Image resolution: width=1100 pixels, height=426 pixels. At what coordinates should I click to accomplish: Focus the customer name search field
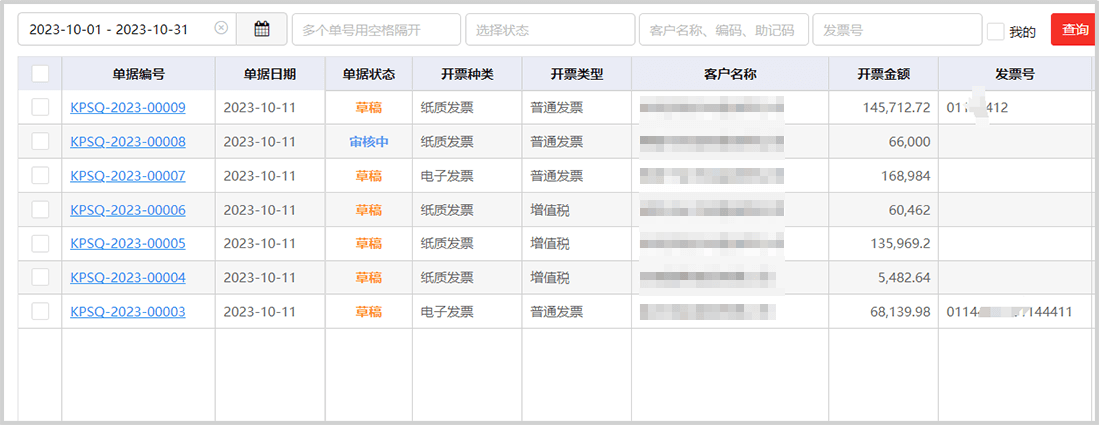pyautogui.click(x=723, y=30)
